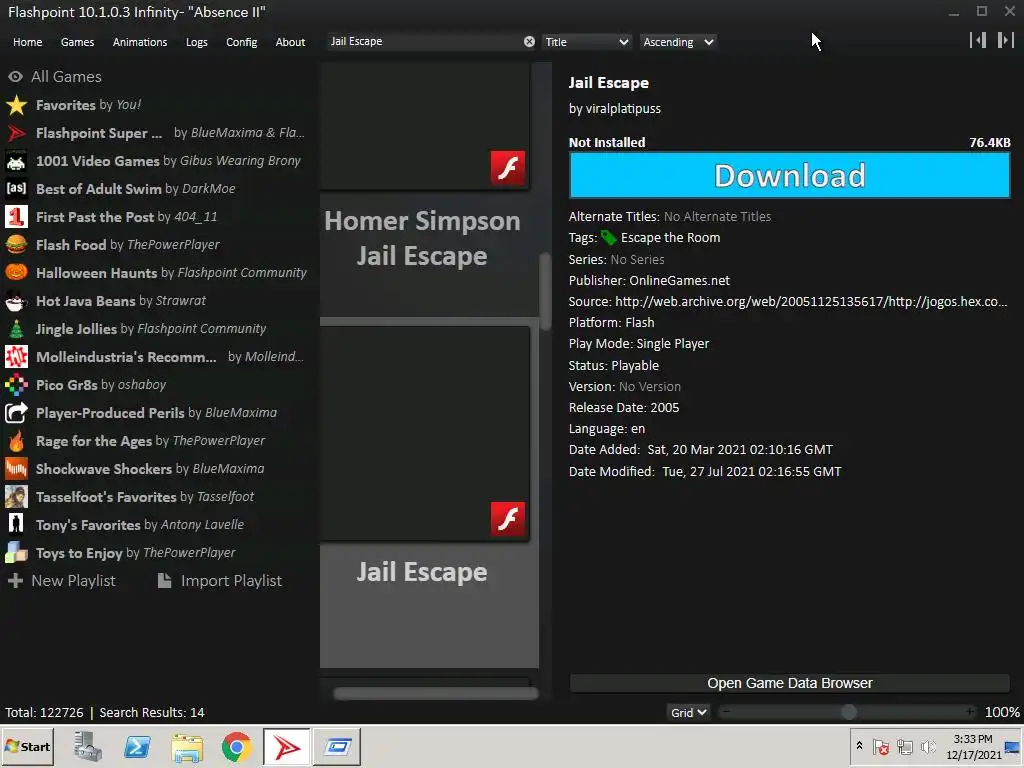Open the Config tab

point(242,42)
